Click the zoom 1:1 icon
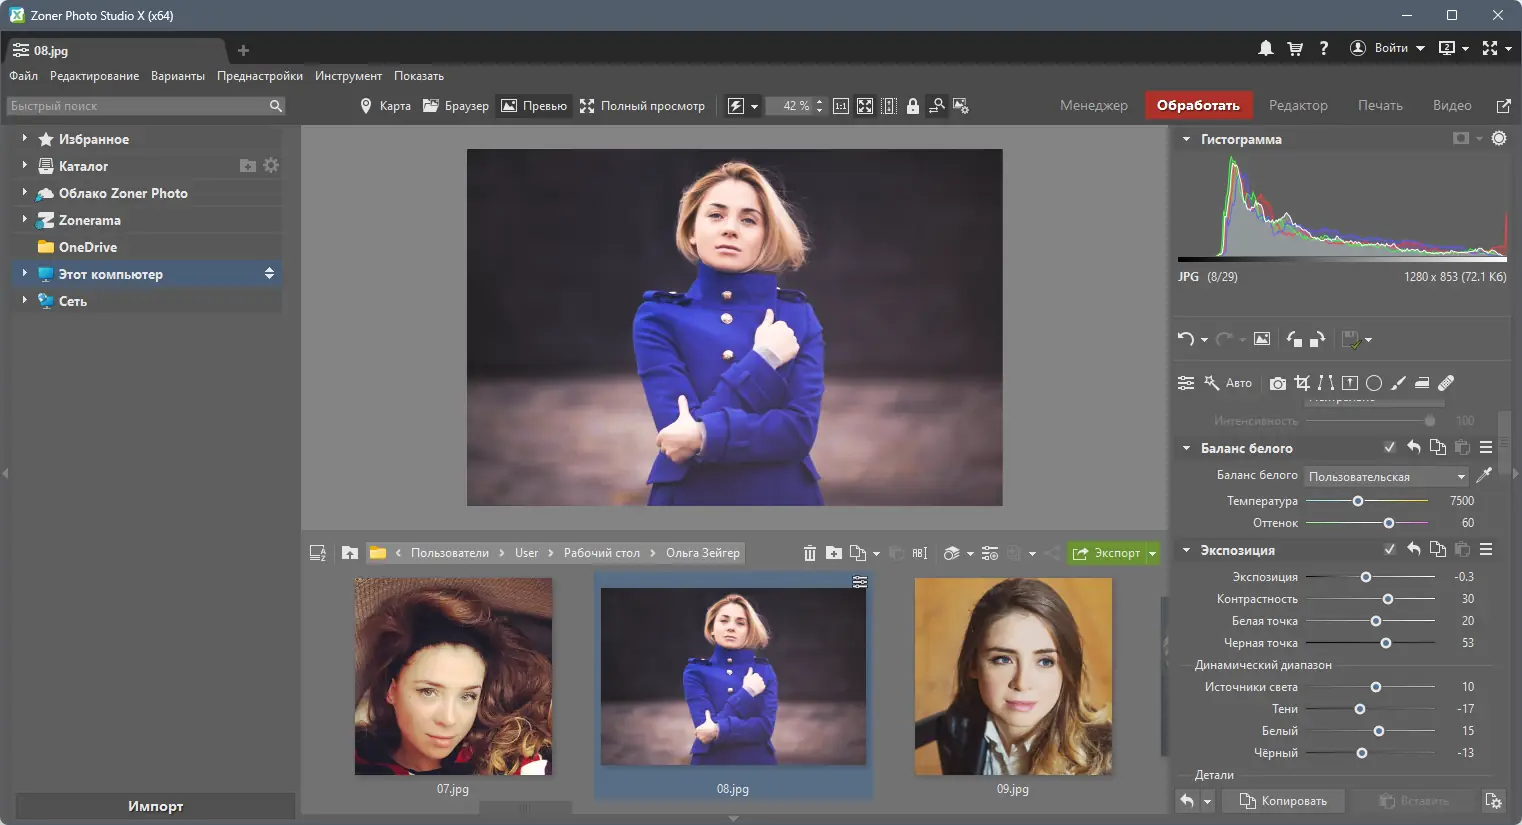Image resolution: width=1522 pixels, height=825 pixels. click(841, 106)
